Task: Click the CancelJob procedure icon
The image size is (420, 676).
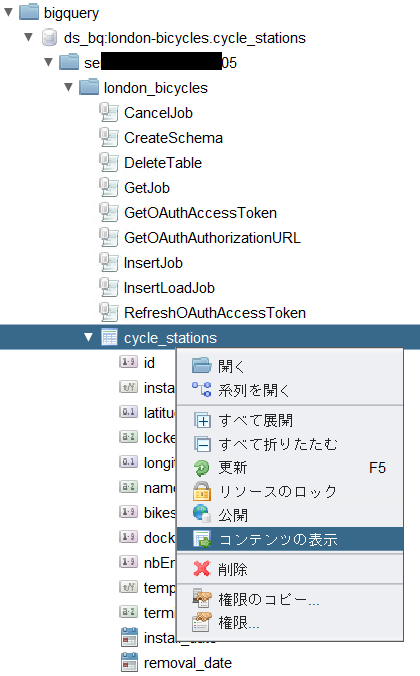Action: pyautogui.click(x=109, y=113)
